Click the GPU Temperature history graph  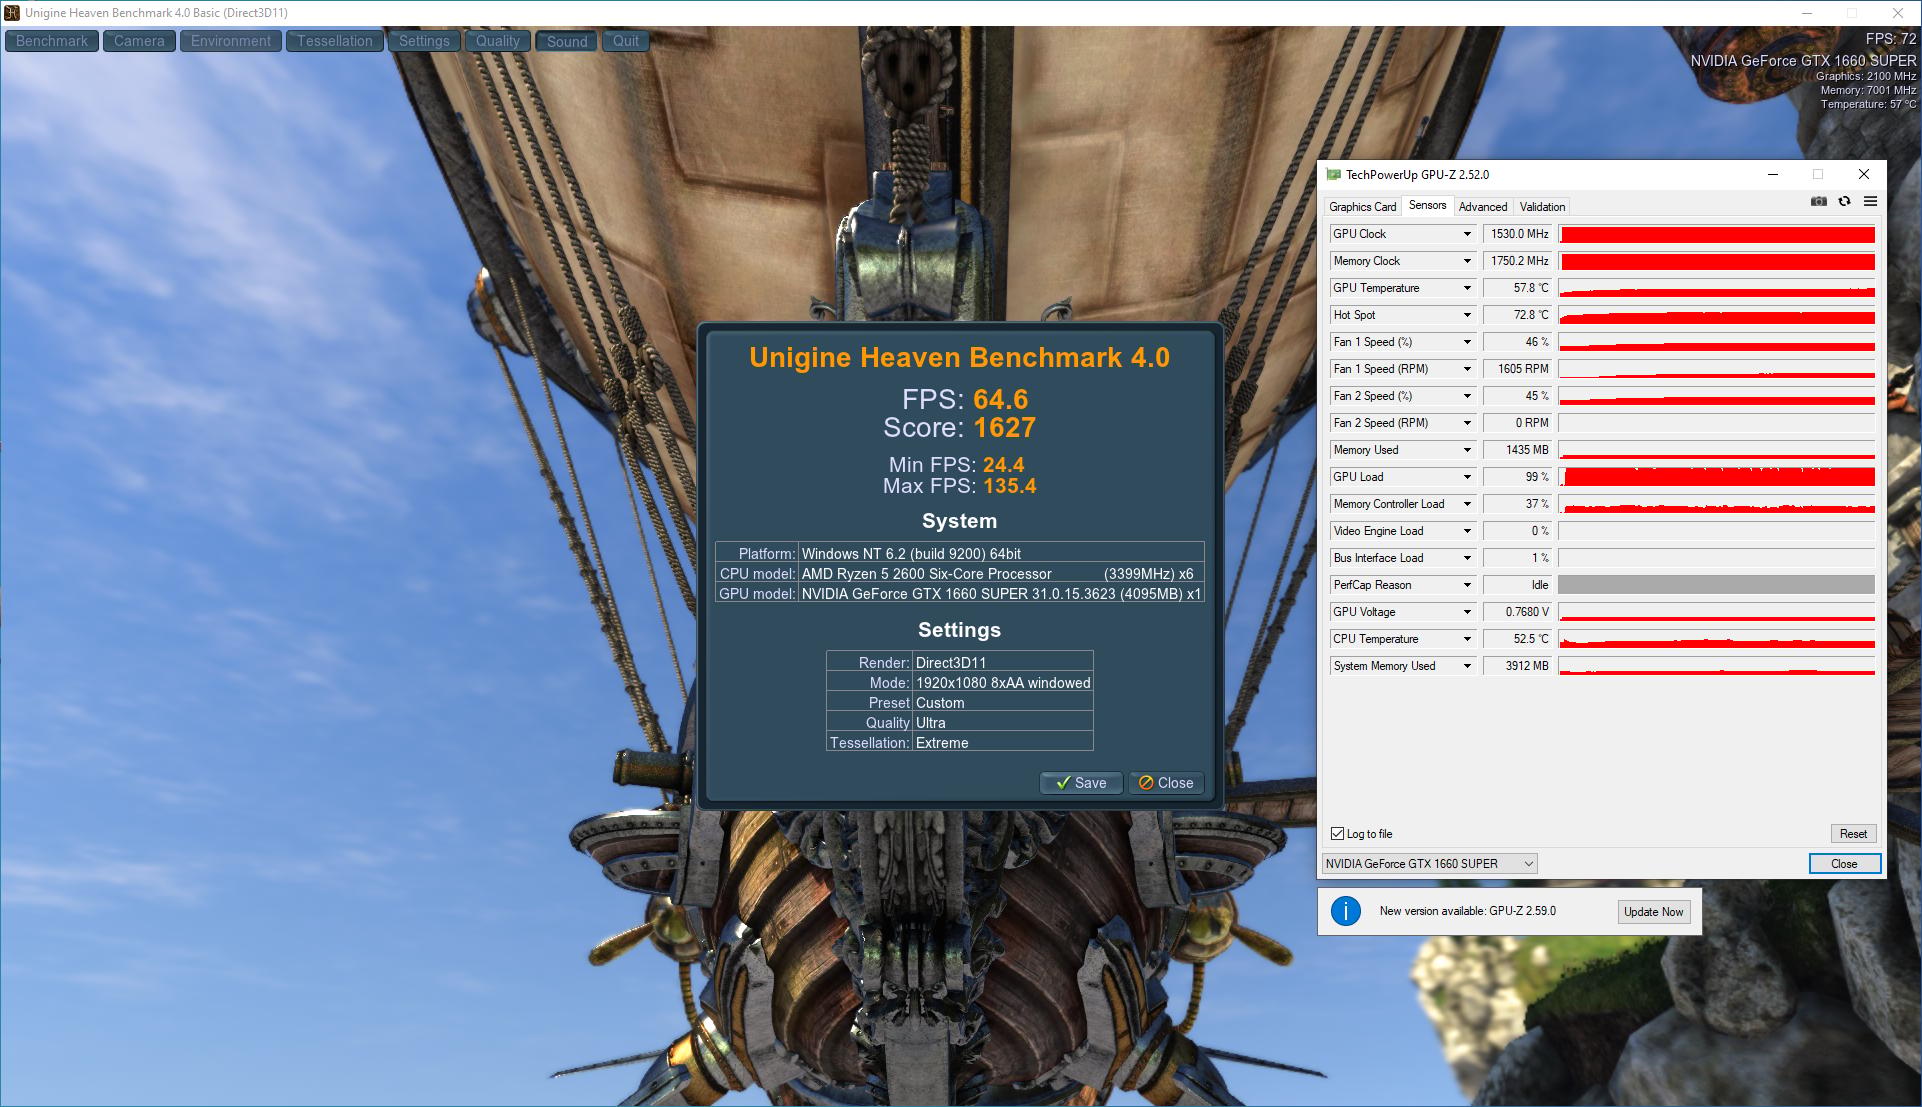point(1717,288)
